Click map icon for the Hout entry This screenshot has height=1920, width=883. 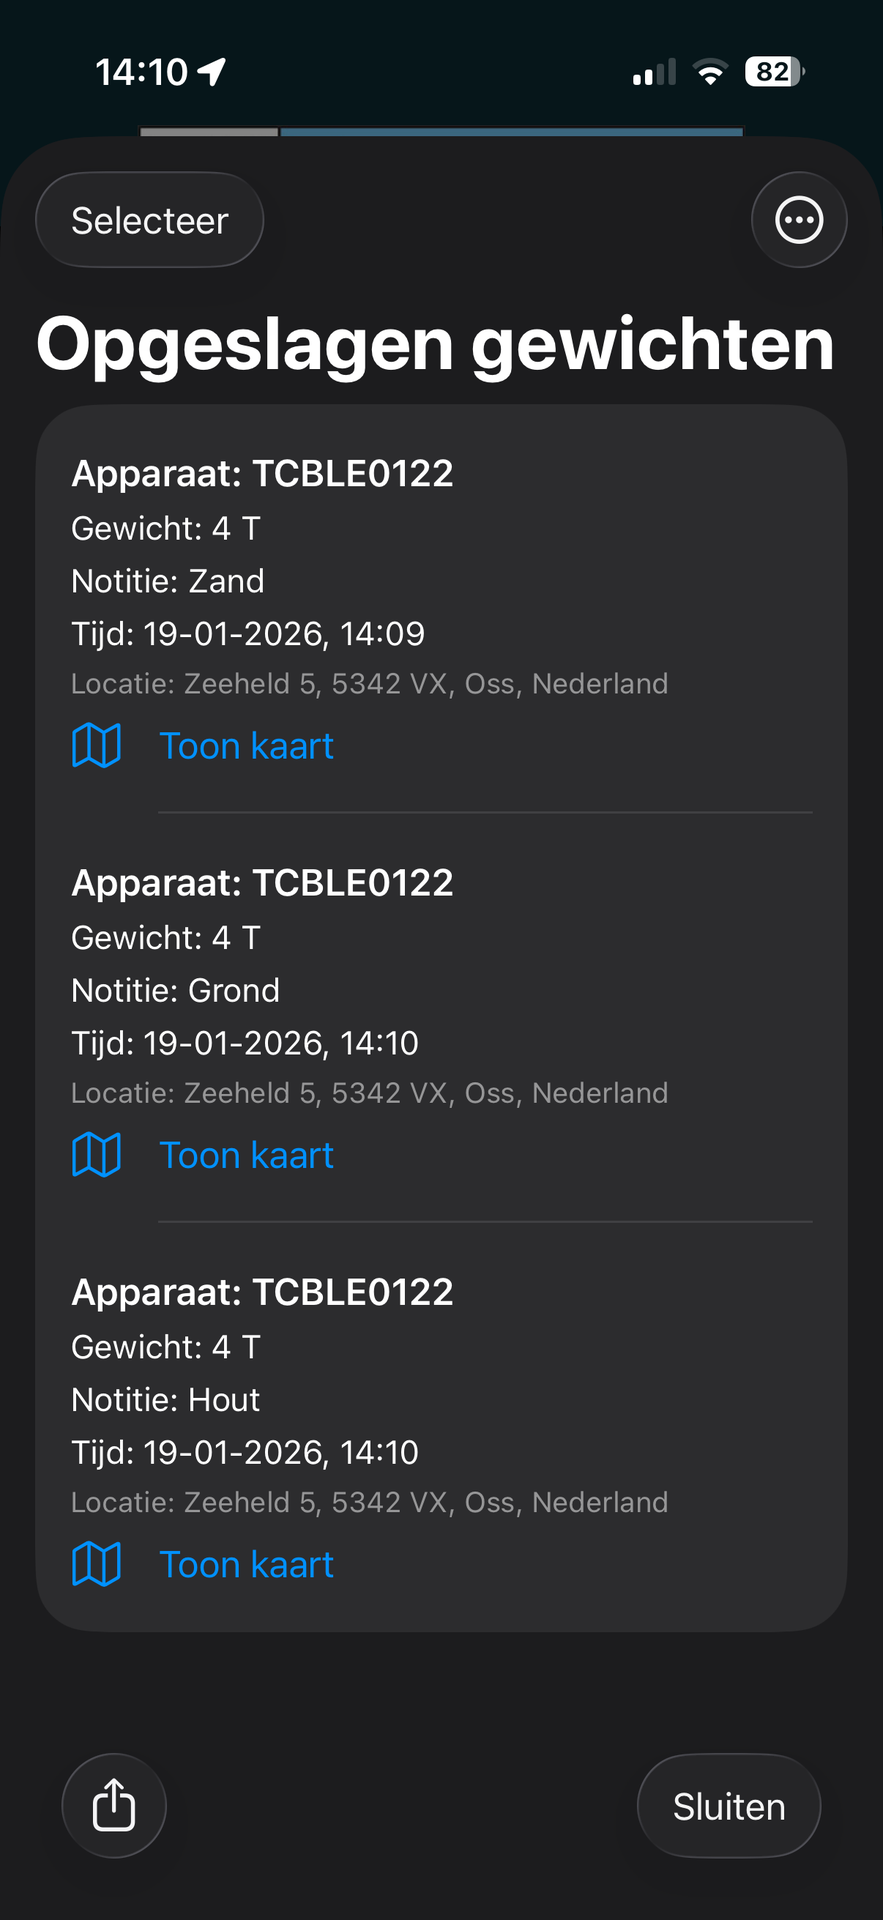point(96,1564)
